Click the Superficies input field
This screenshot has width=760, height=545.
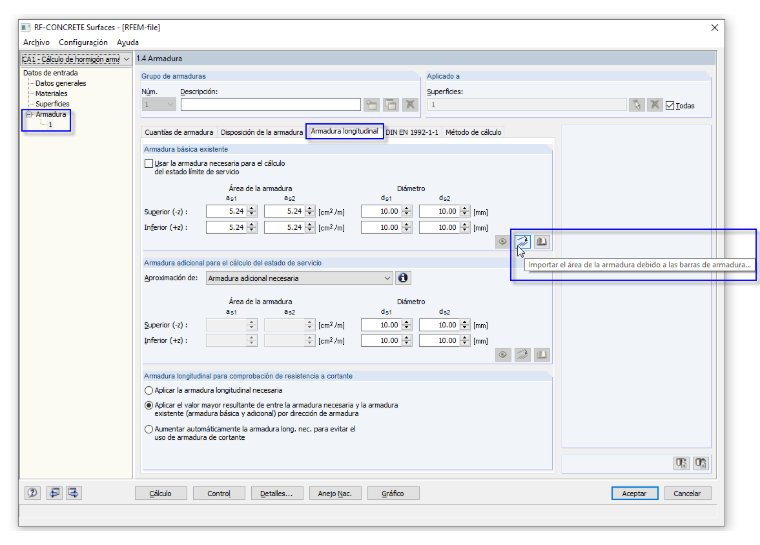pos(526,104)
